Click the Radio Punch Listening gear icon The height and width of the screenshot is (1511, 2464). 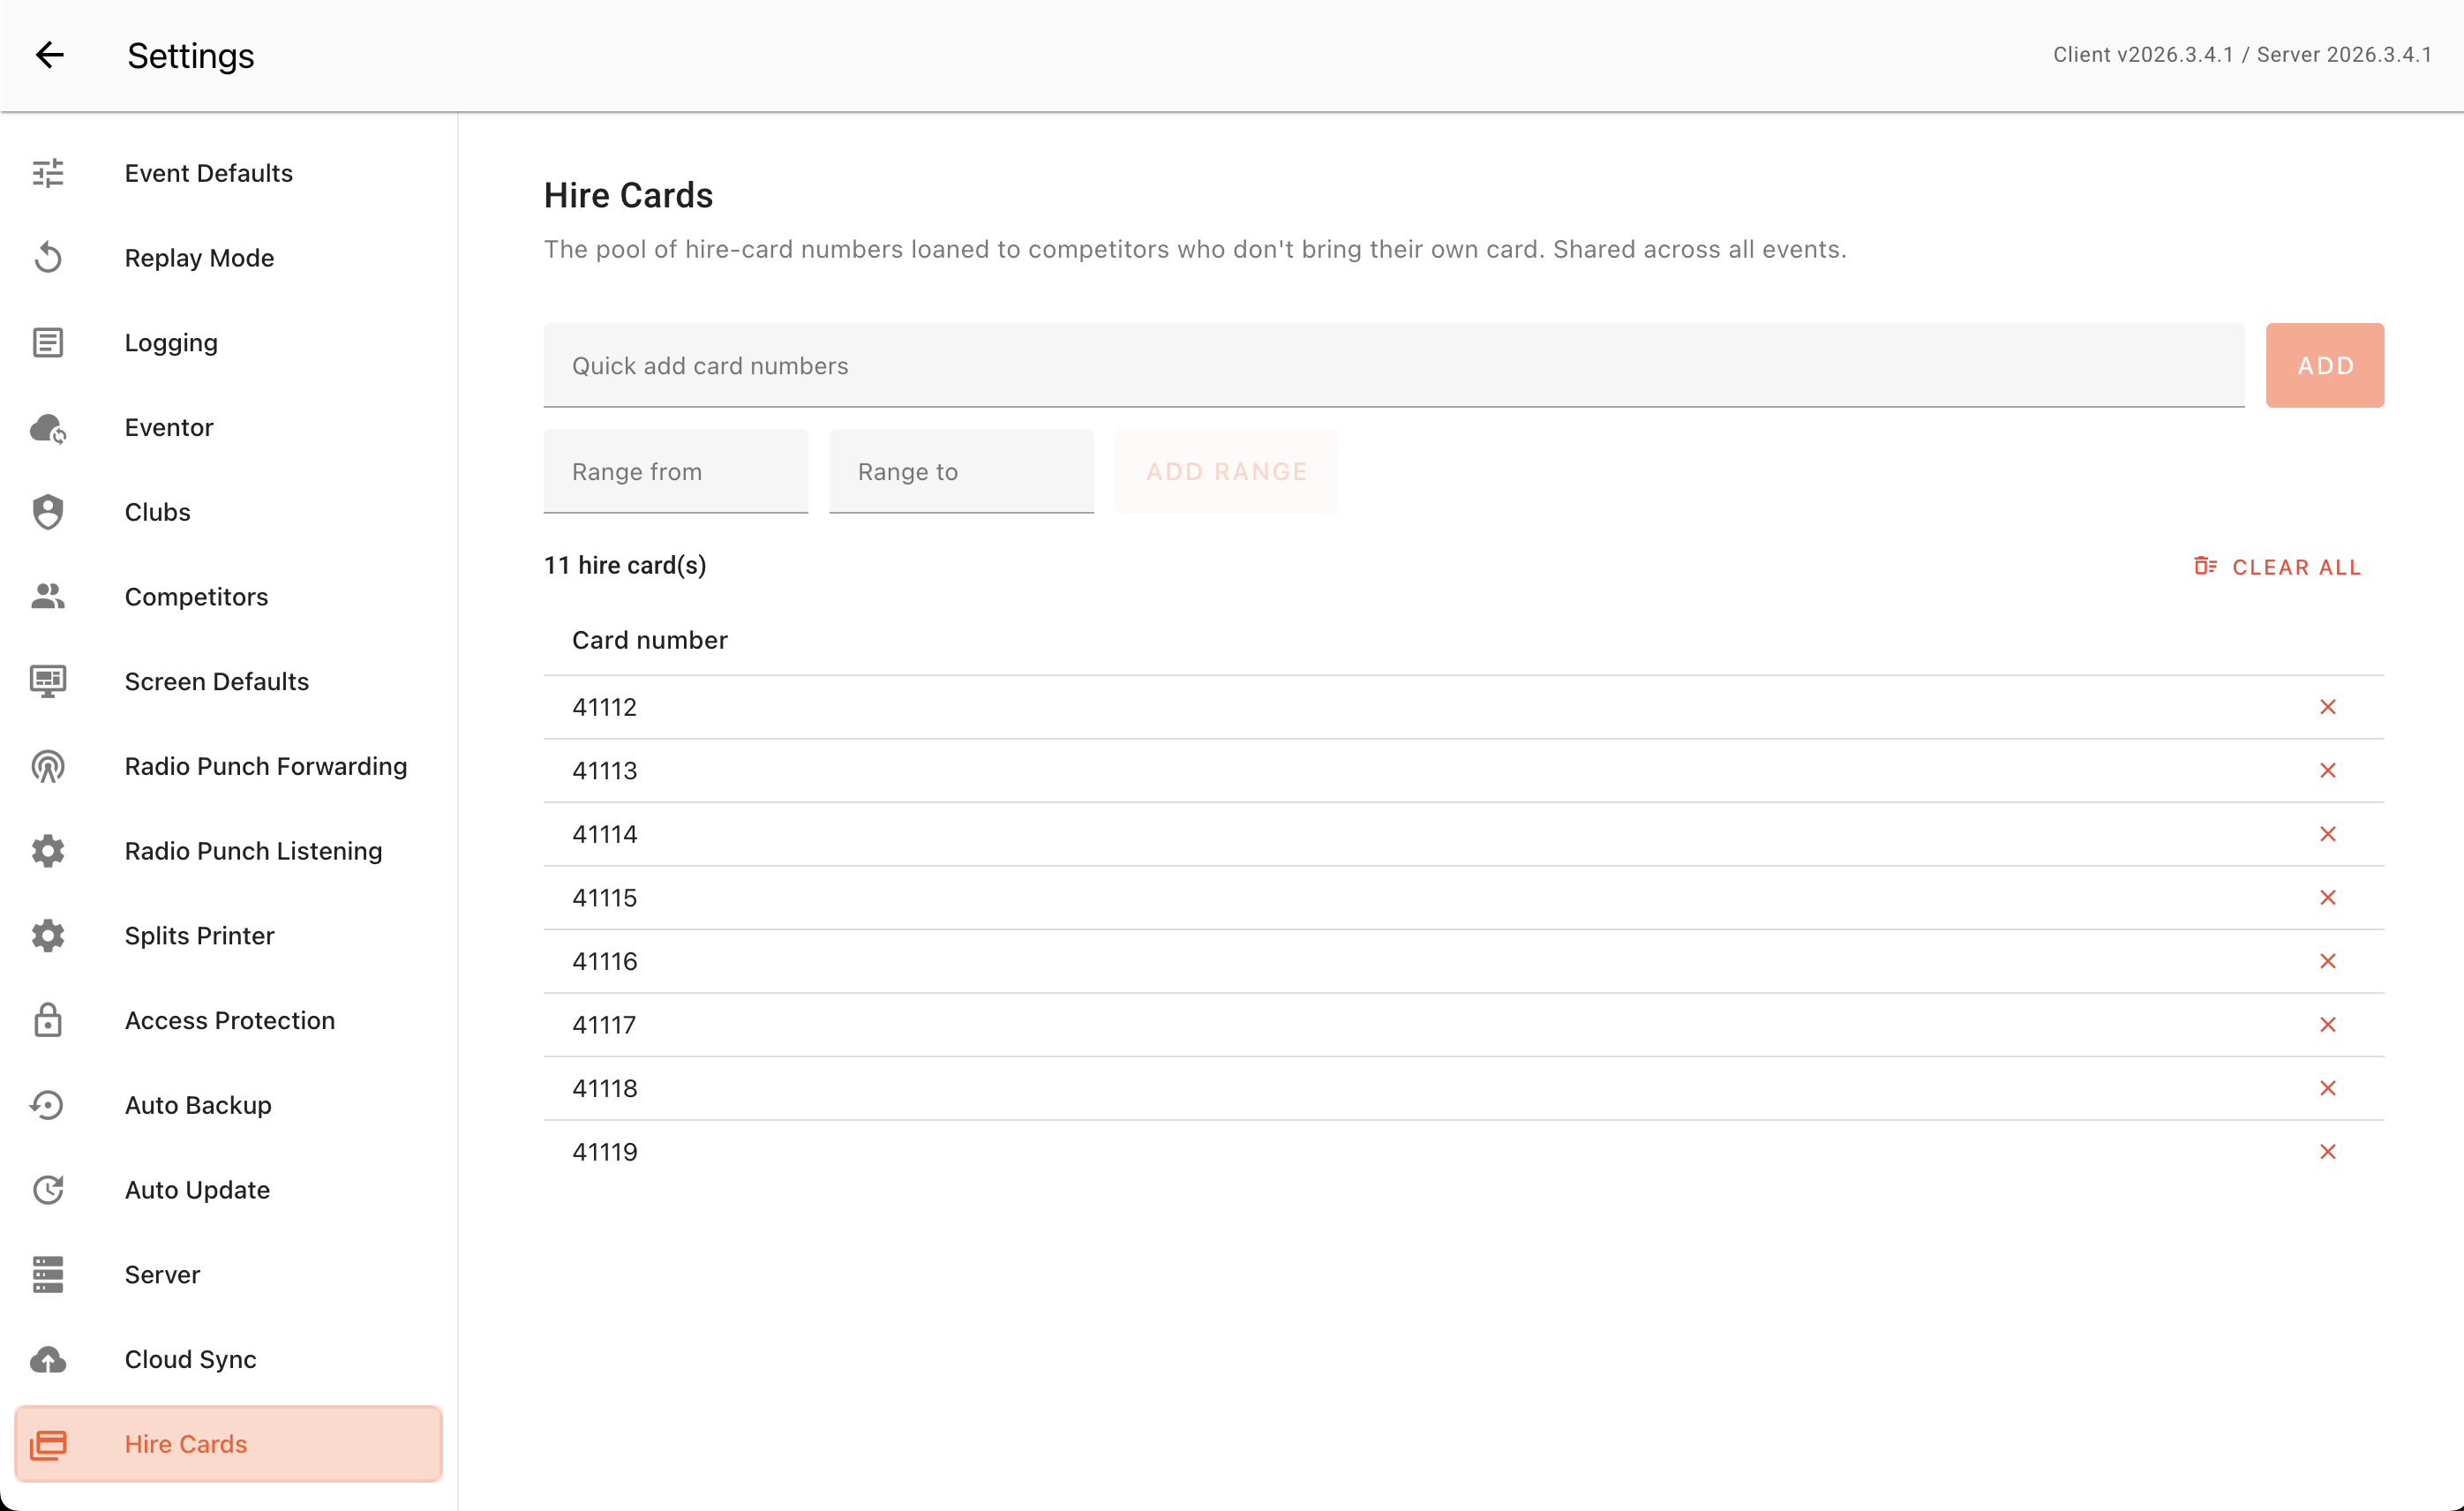48,851
